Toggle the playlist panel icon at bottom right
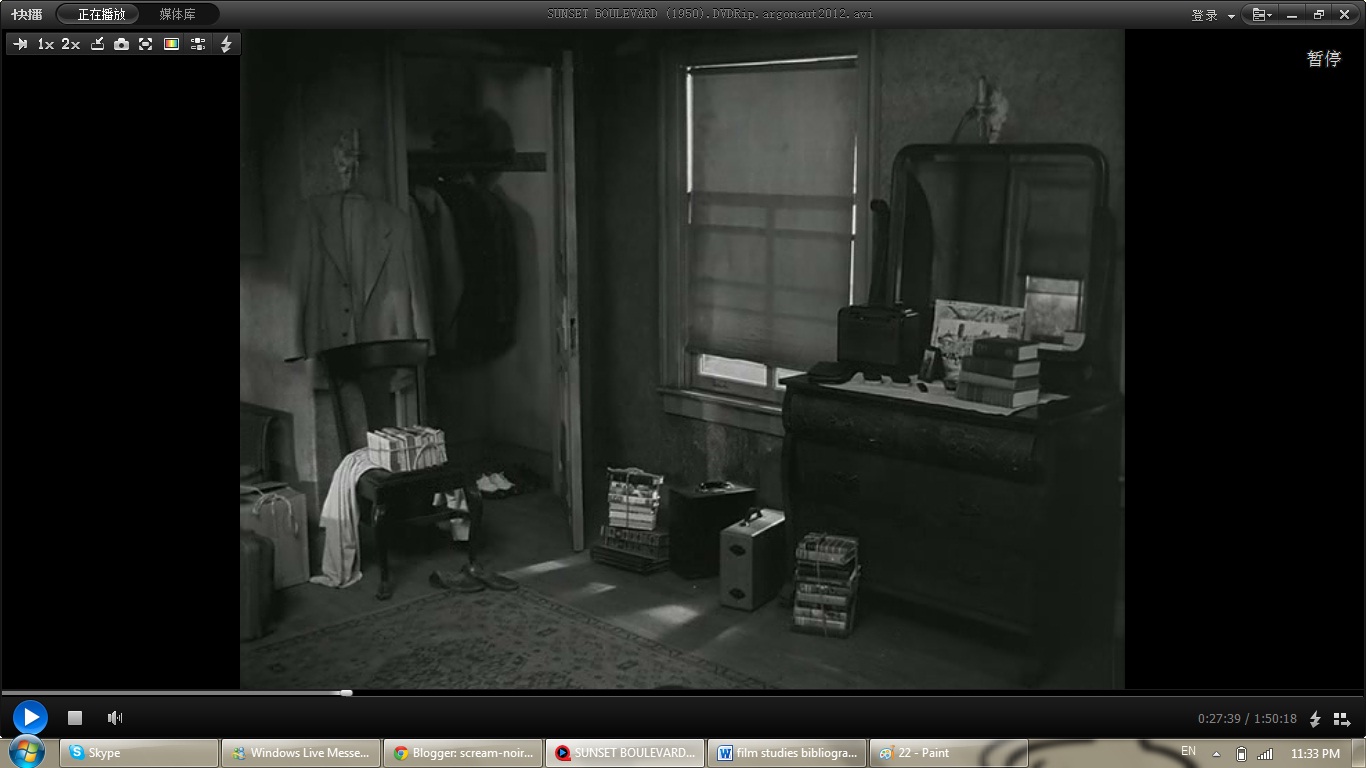This screenshot has height=768, width=1366. click(x=1342, y=719)
